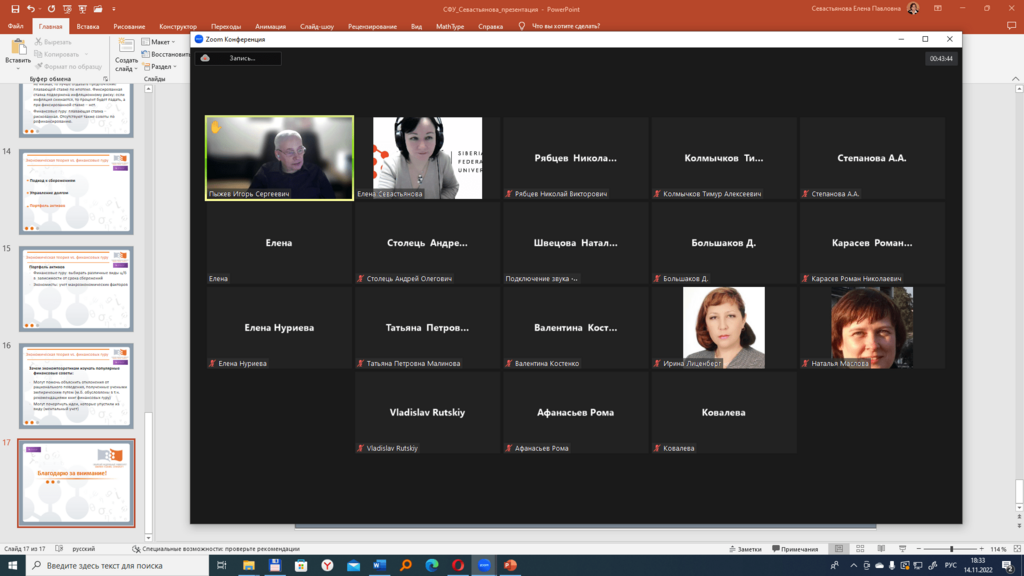Open the MathType ribbon tab

point(450,27)
